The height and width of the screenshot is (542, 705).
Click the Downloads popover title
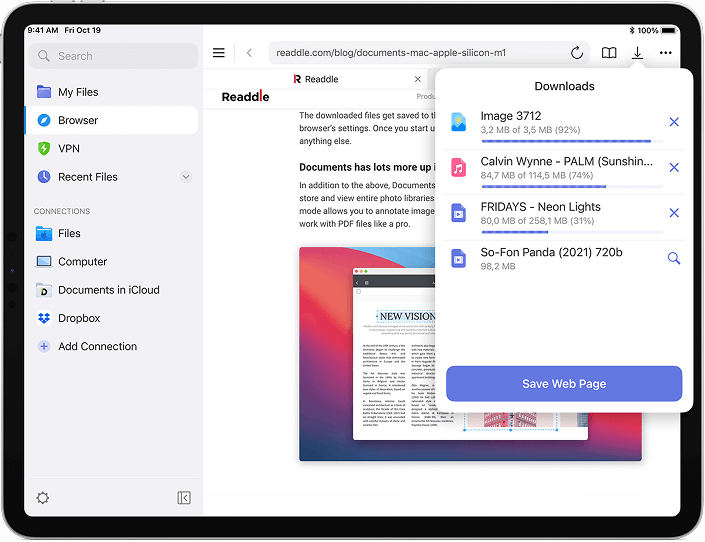click(x=564, y=86)
